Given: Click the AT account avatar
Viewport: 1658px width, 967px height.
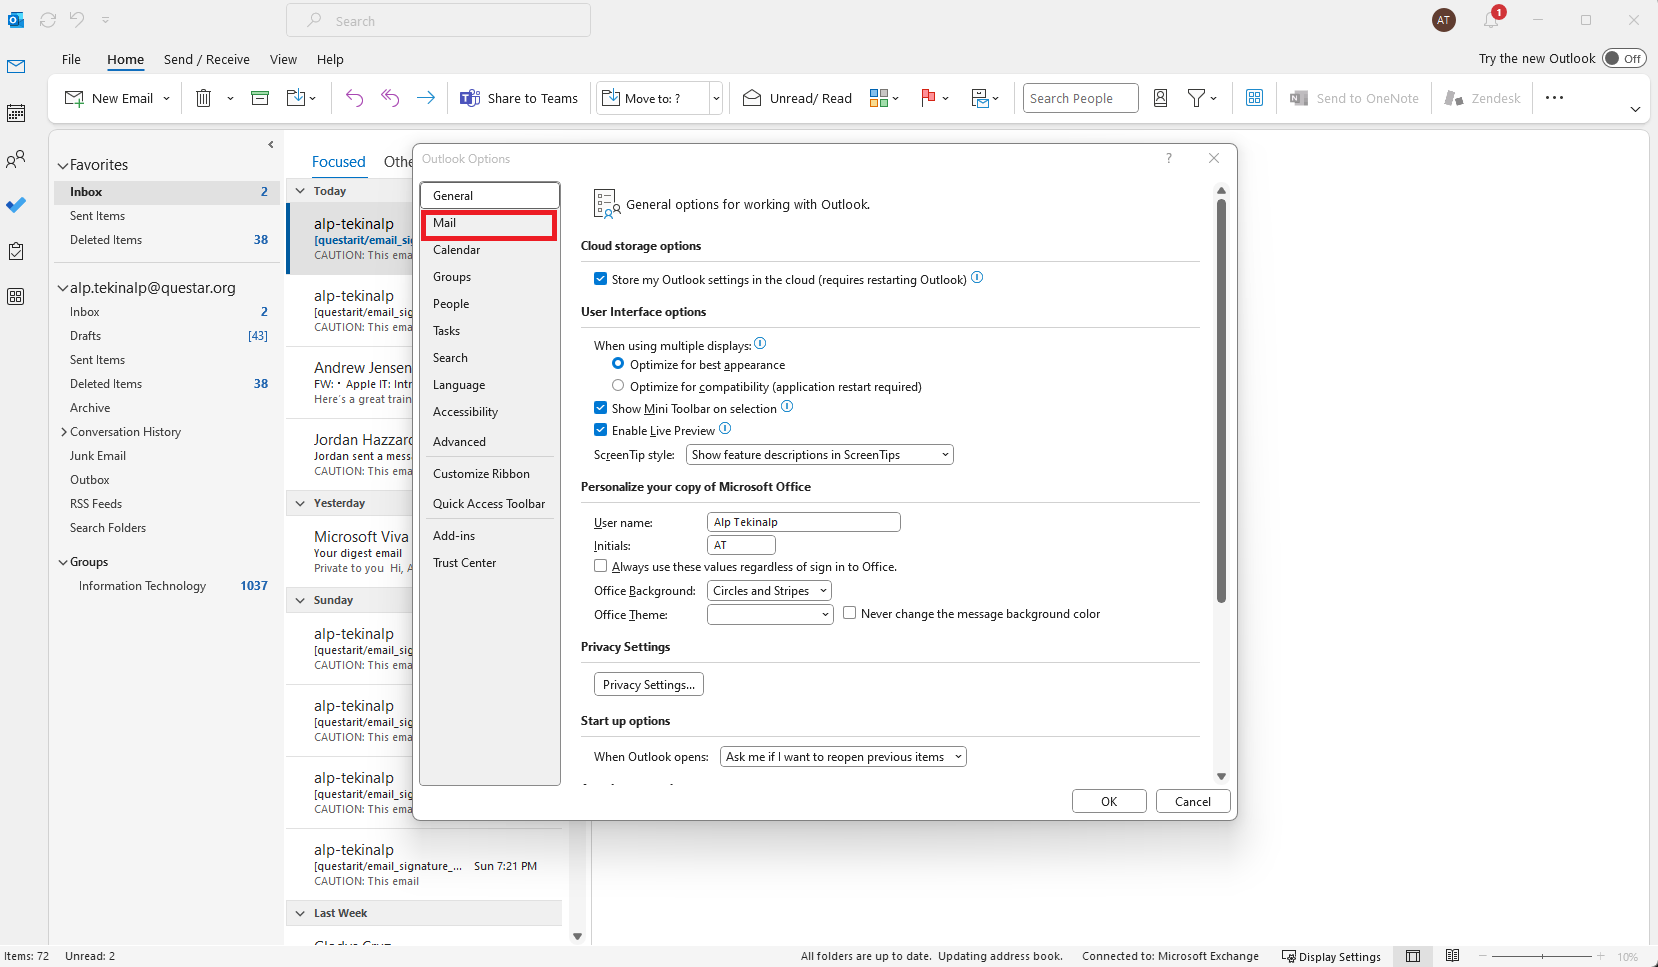Looking at the screenshot, I should click(x=1443, y=20).
